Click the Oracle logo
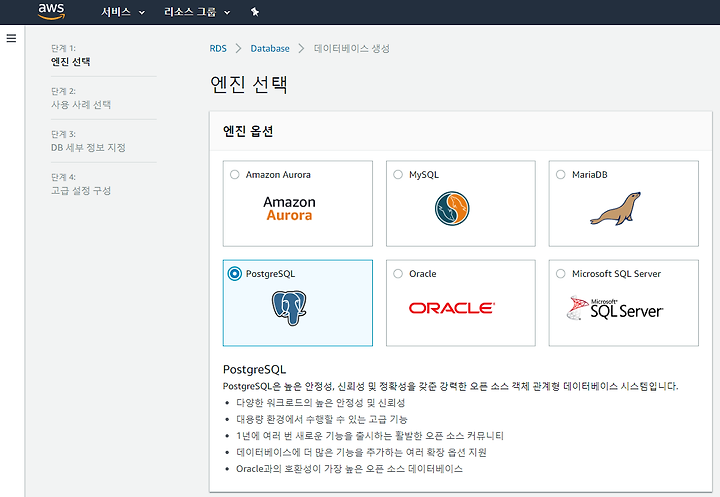Image resolution: width=720 pixels, height=497 pixels. (452, 308)
